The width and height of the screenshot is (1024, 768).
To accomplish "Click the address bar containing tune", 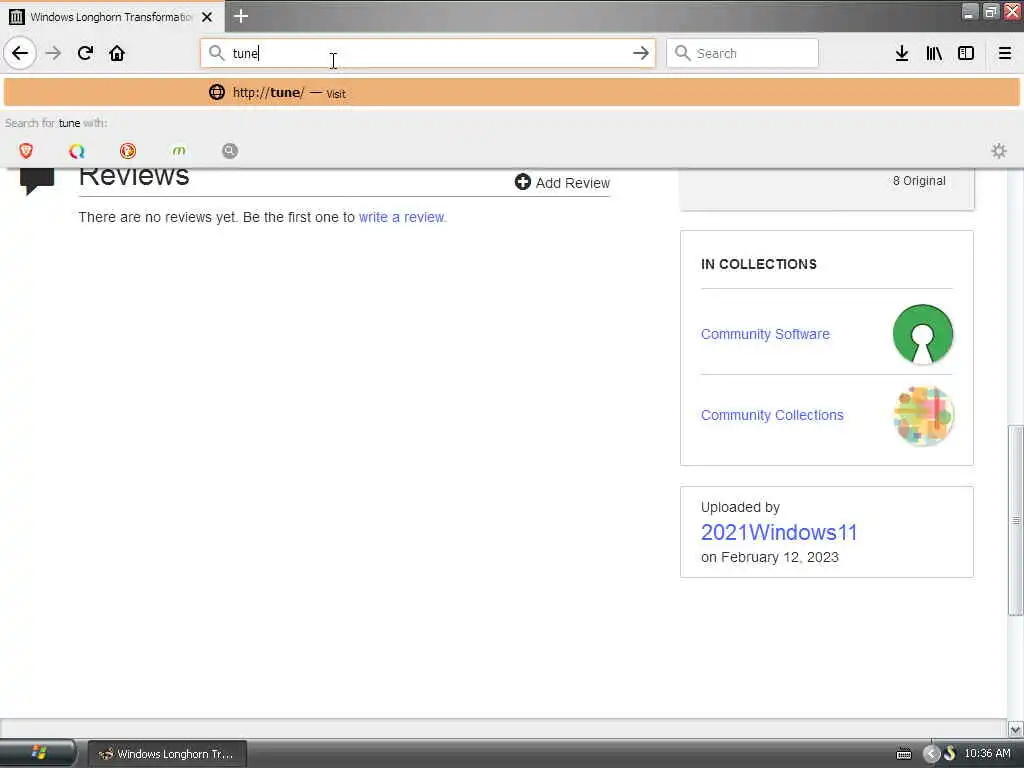I will click(428, 53).
